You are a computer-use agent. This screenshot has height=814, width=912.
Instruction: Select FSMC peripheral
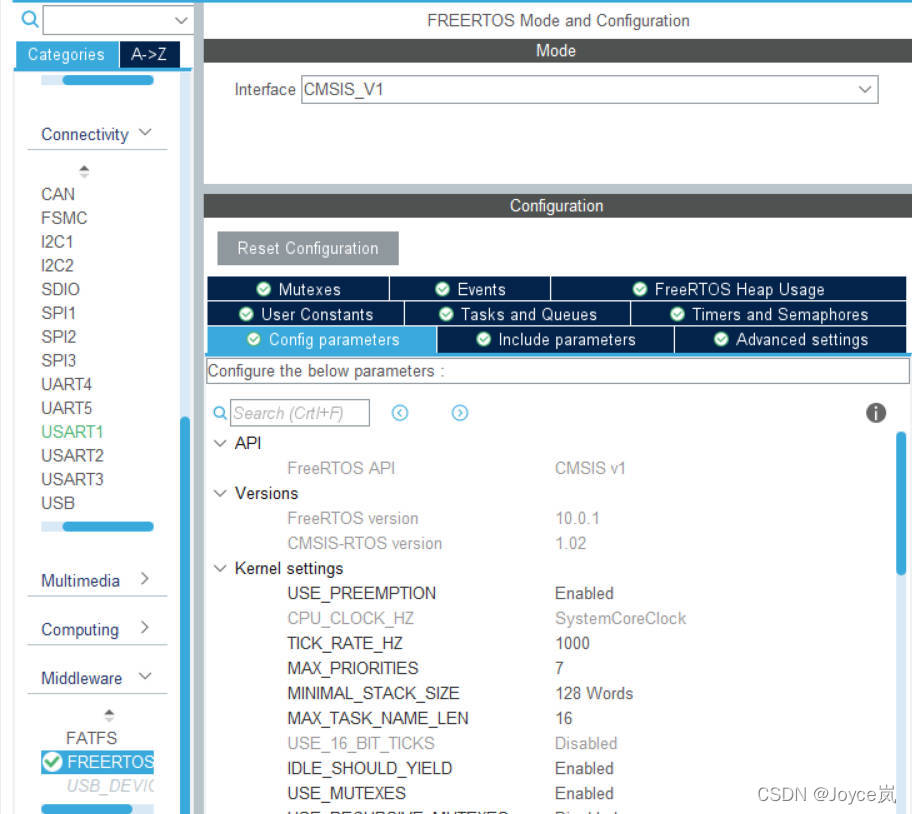[64, 217]
